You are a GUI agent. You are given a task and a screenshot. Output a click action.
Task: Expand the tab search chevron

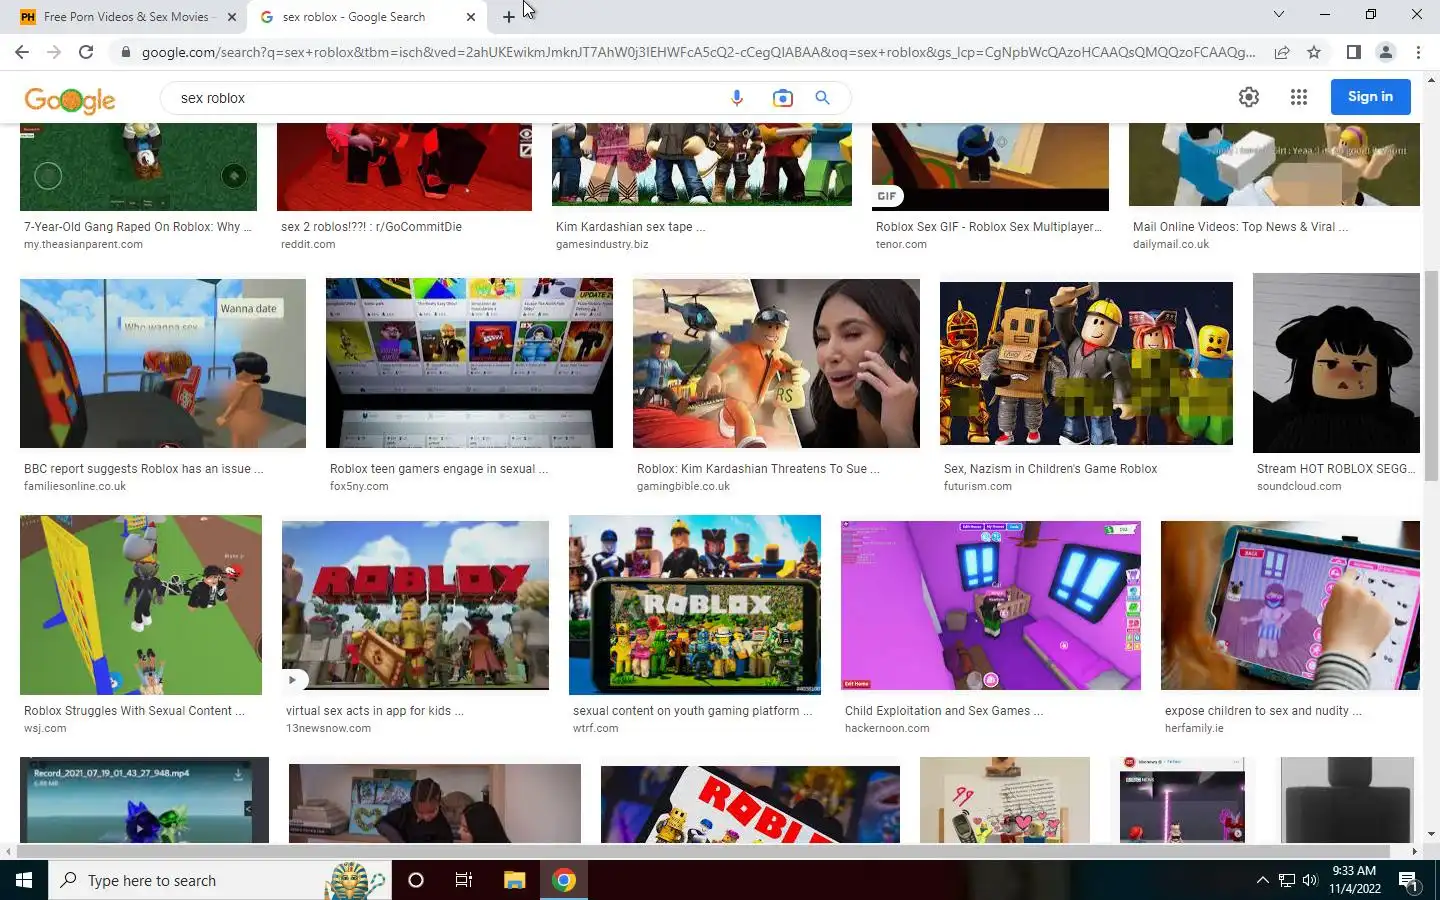coord(1278,14)
